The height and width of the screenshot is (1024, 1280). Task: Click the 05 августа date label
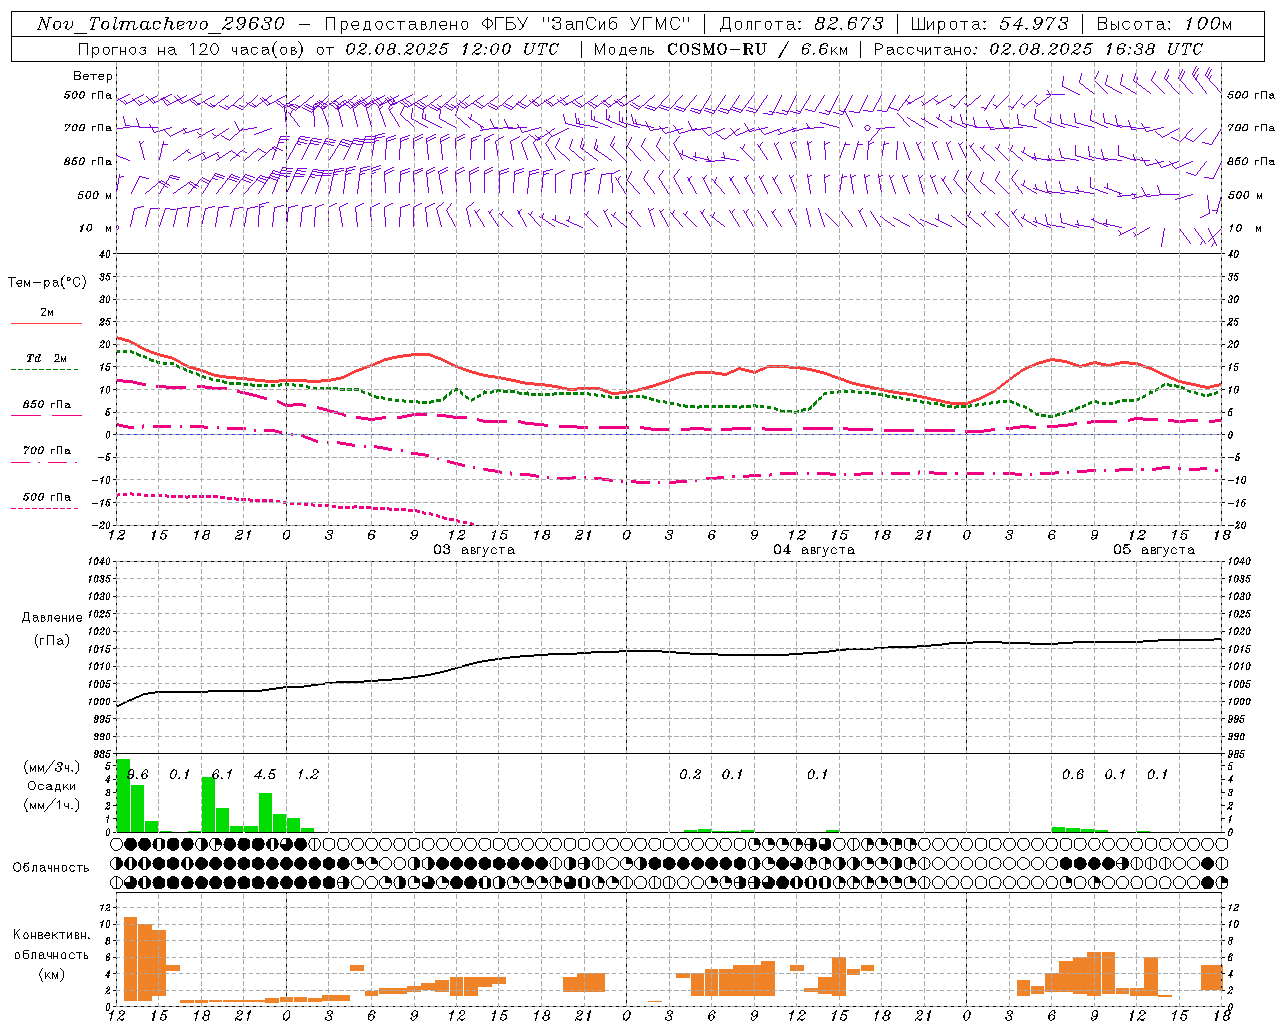click(1154, 550)
